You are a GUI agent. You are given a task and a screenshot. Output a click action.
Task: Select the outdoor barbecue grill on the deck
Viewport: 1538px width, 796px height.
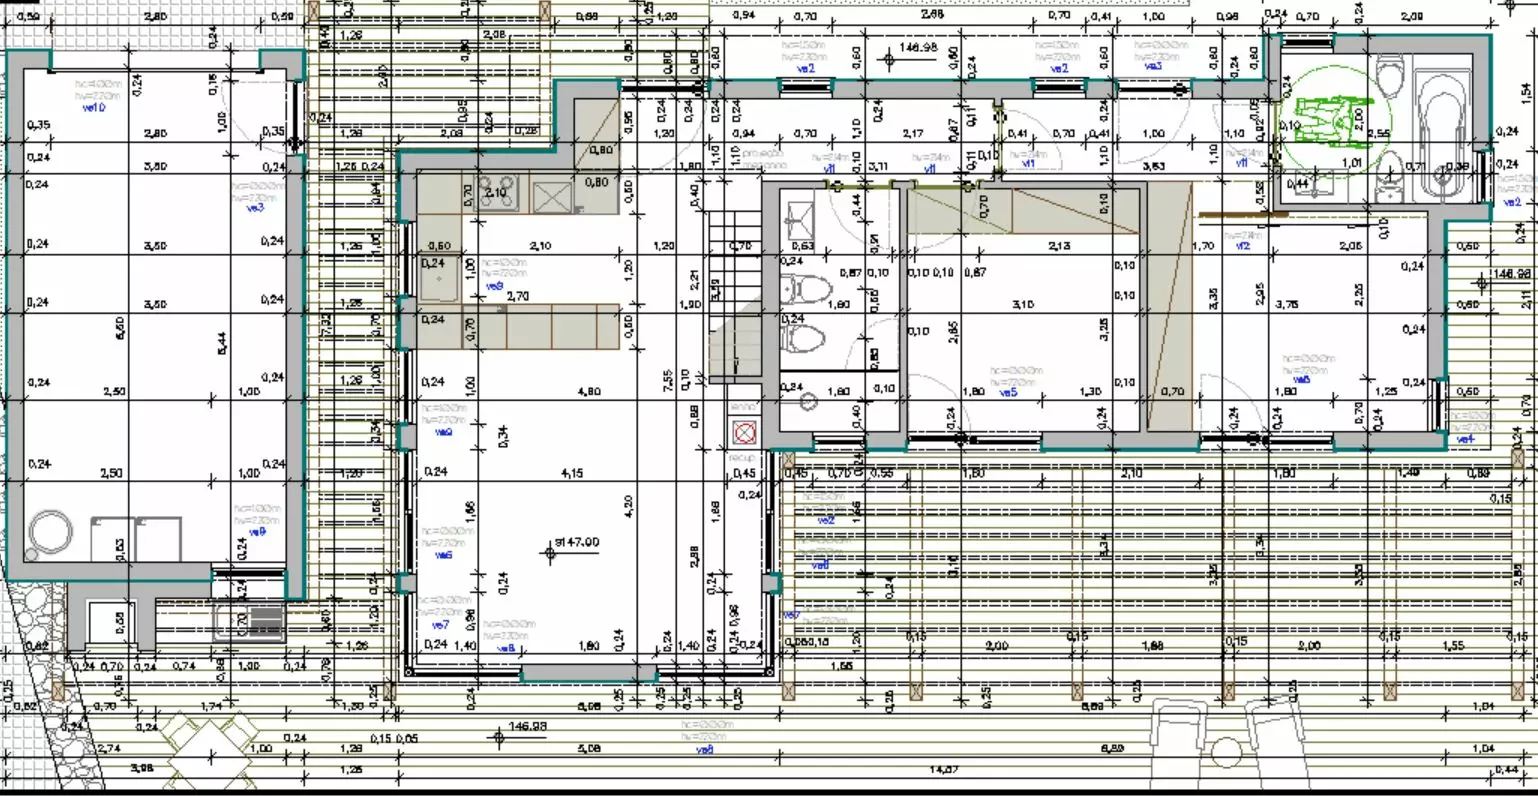[x=250, y=622]
